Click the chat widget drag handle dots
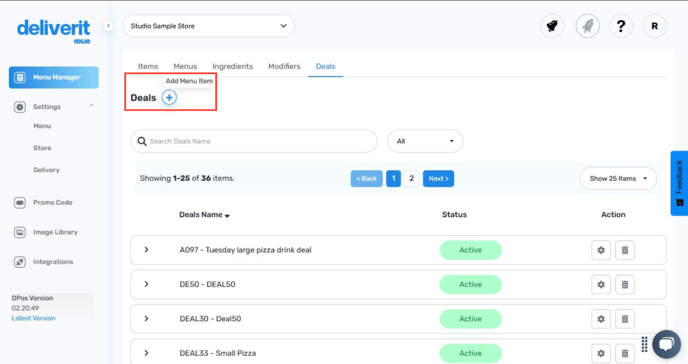 [644, 344]
